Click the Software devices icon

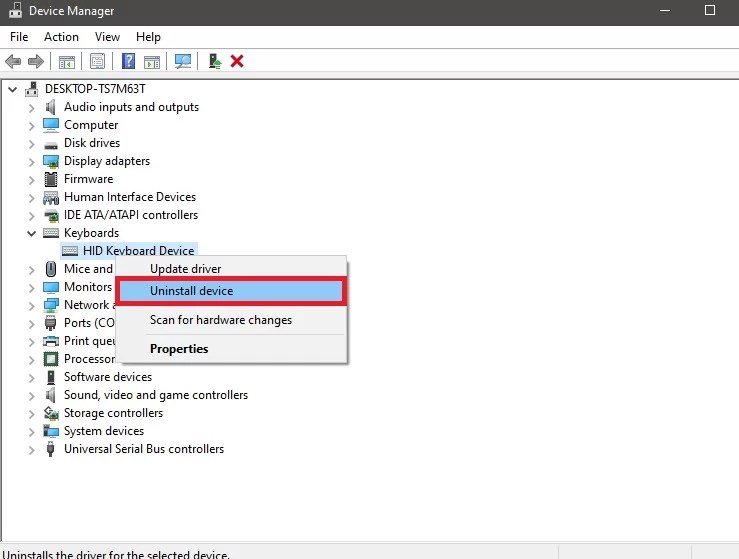[x=51, y=377]
